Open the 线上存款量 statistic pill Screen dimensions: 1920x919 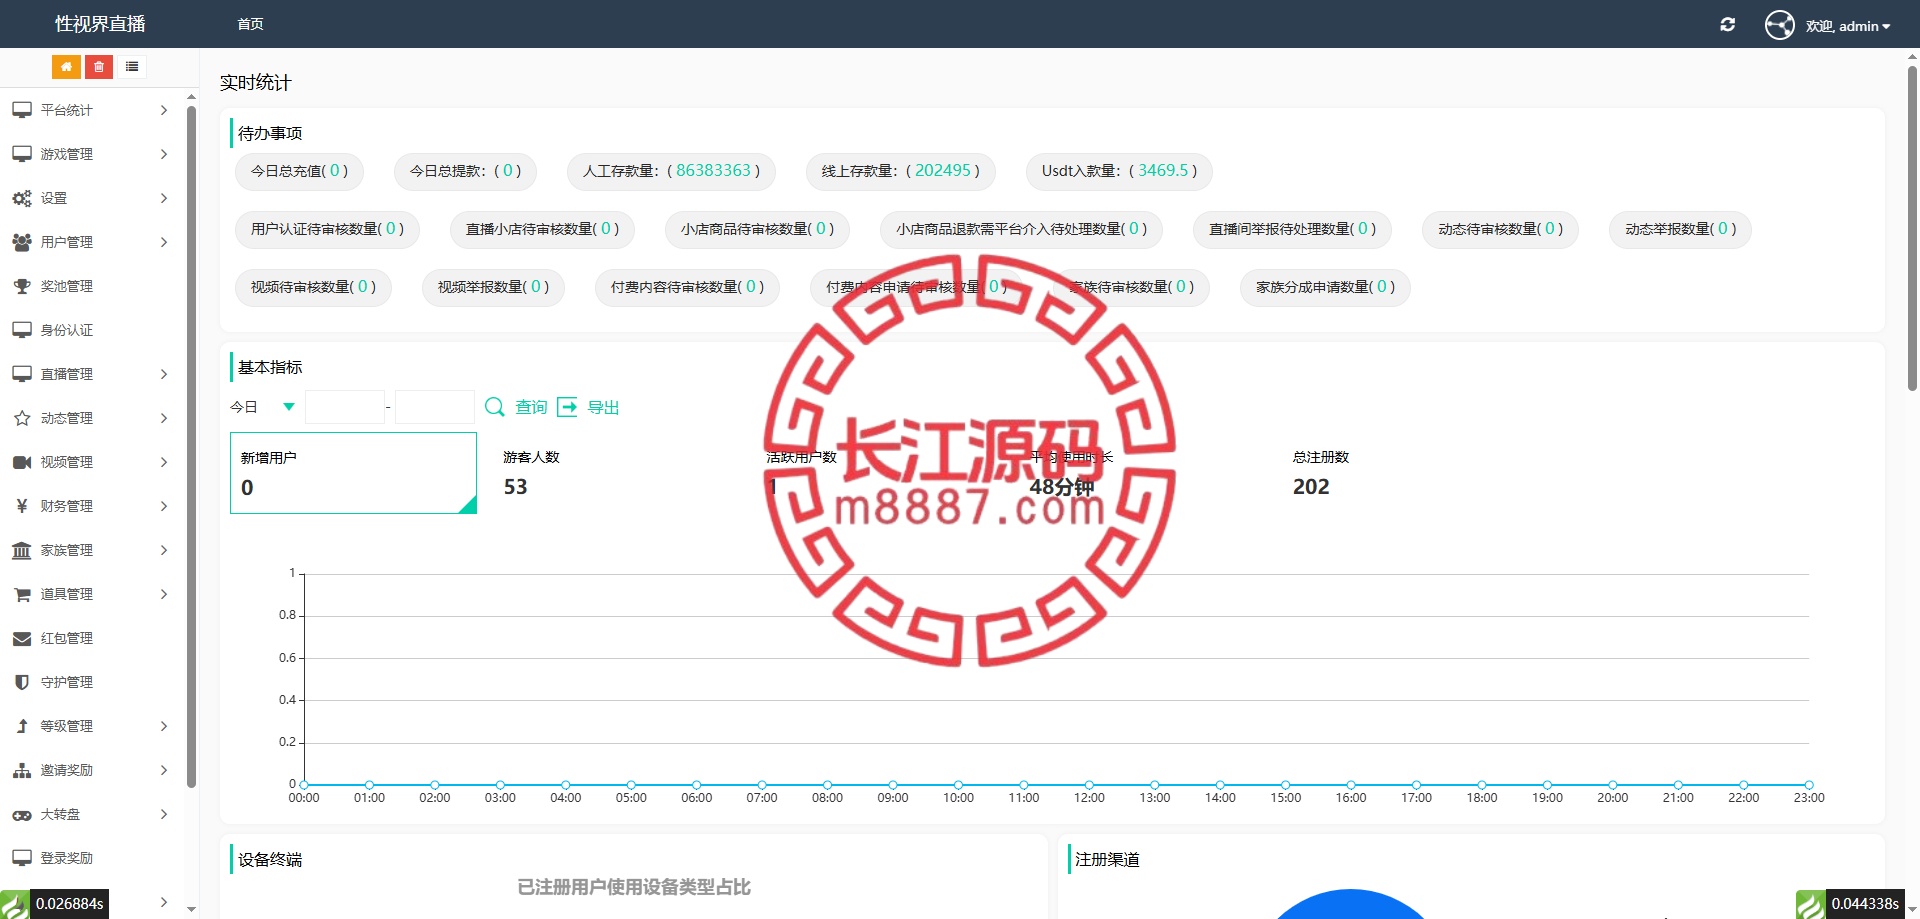901,171
